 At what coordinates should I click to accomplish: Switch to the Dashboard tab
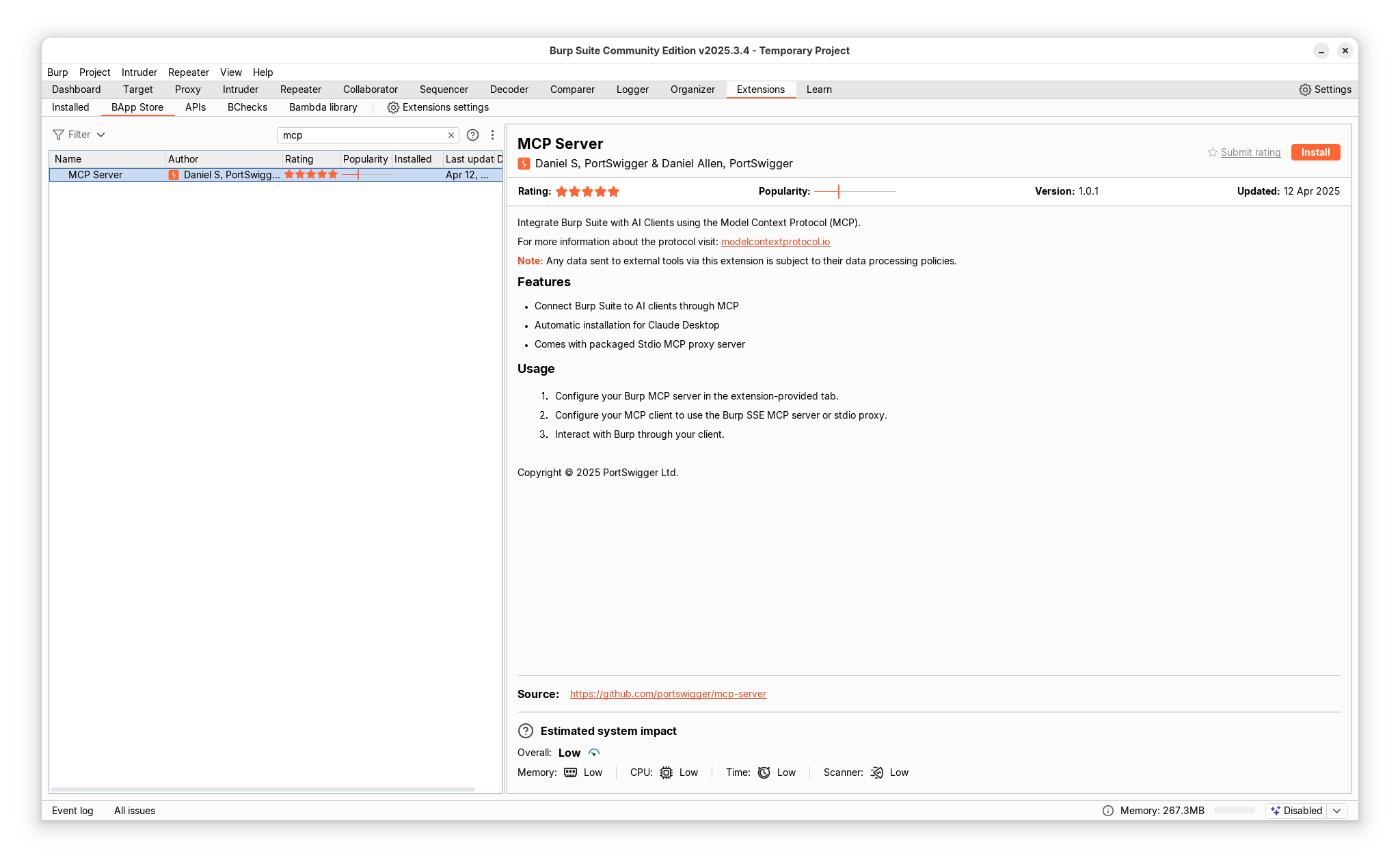pos(76,89)
